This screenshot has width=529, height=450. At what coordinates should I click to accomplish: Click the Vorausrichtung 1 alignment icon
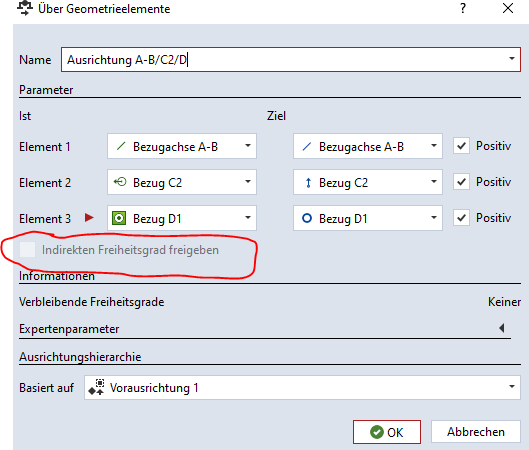click(x=96, y=387)
